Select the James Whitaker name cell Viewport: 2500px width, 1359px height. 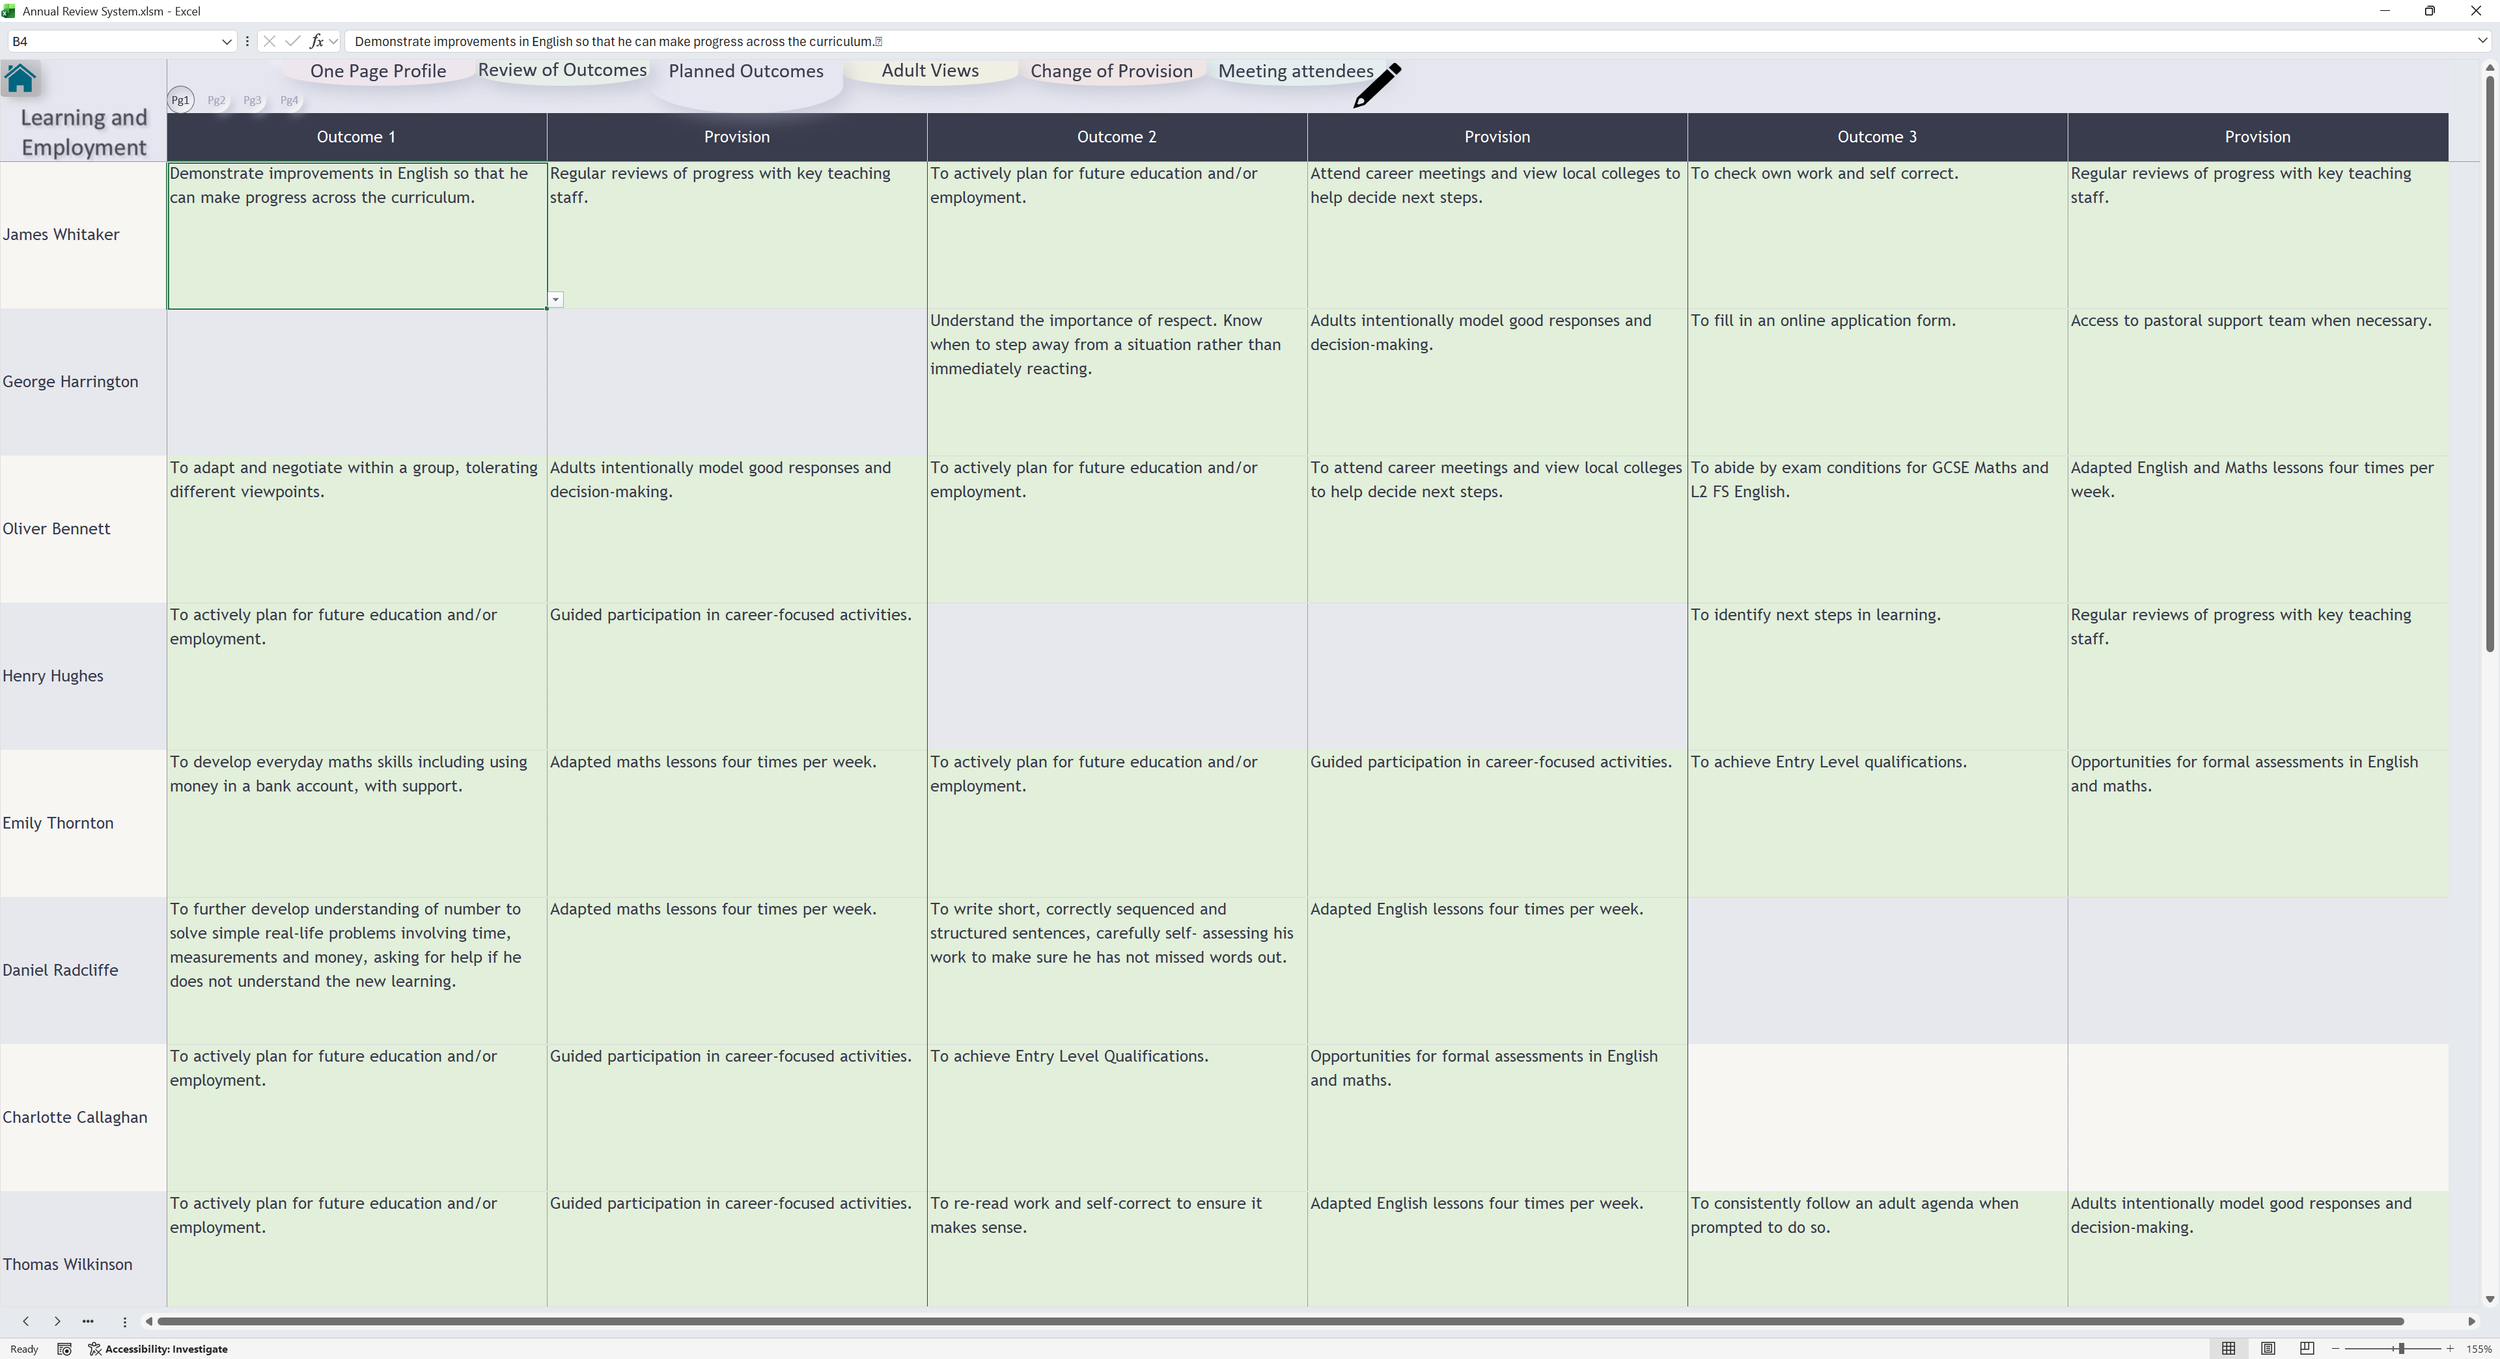83,234
